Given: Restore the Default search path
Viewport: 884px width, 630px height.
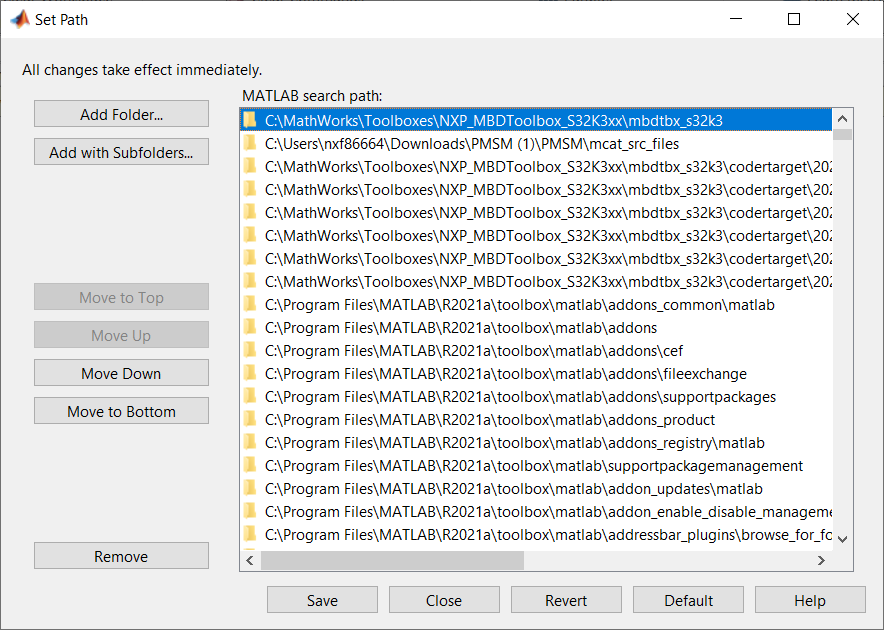Looking at the screenshot, I should (x=688, y=600).
